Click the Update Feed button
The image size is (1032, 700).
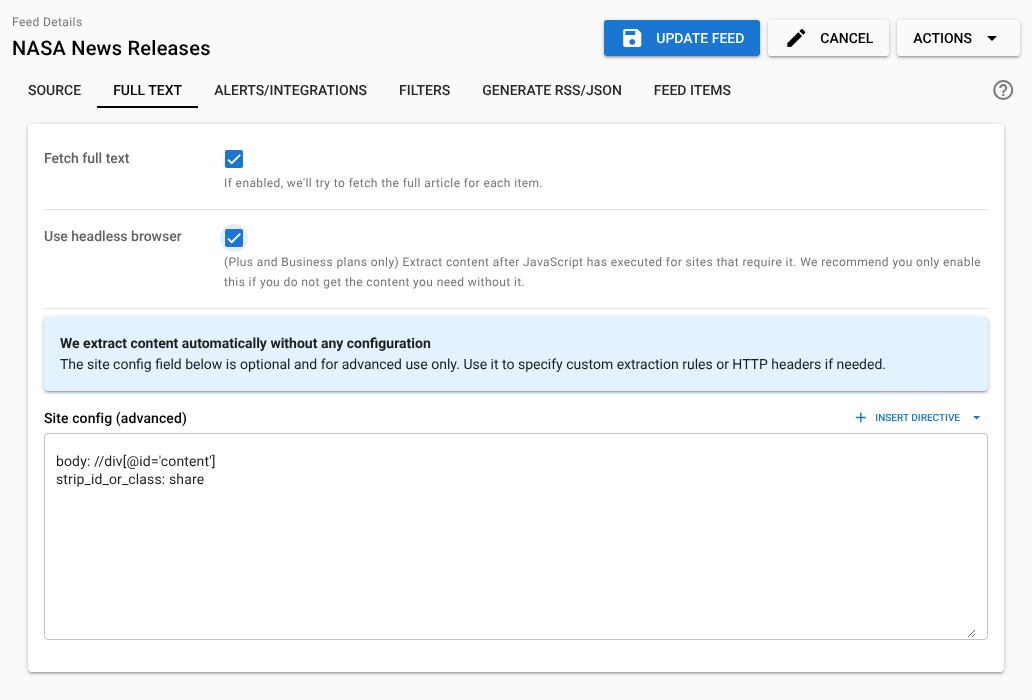(682, 38)
